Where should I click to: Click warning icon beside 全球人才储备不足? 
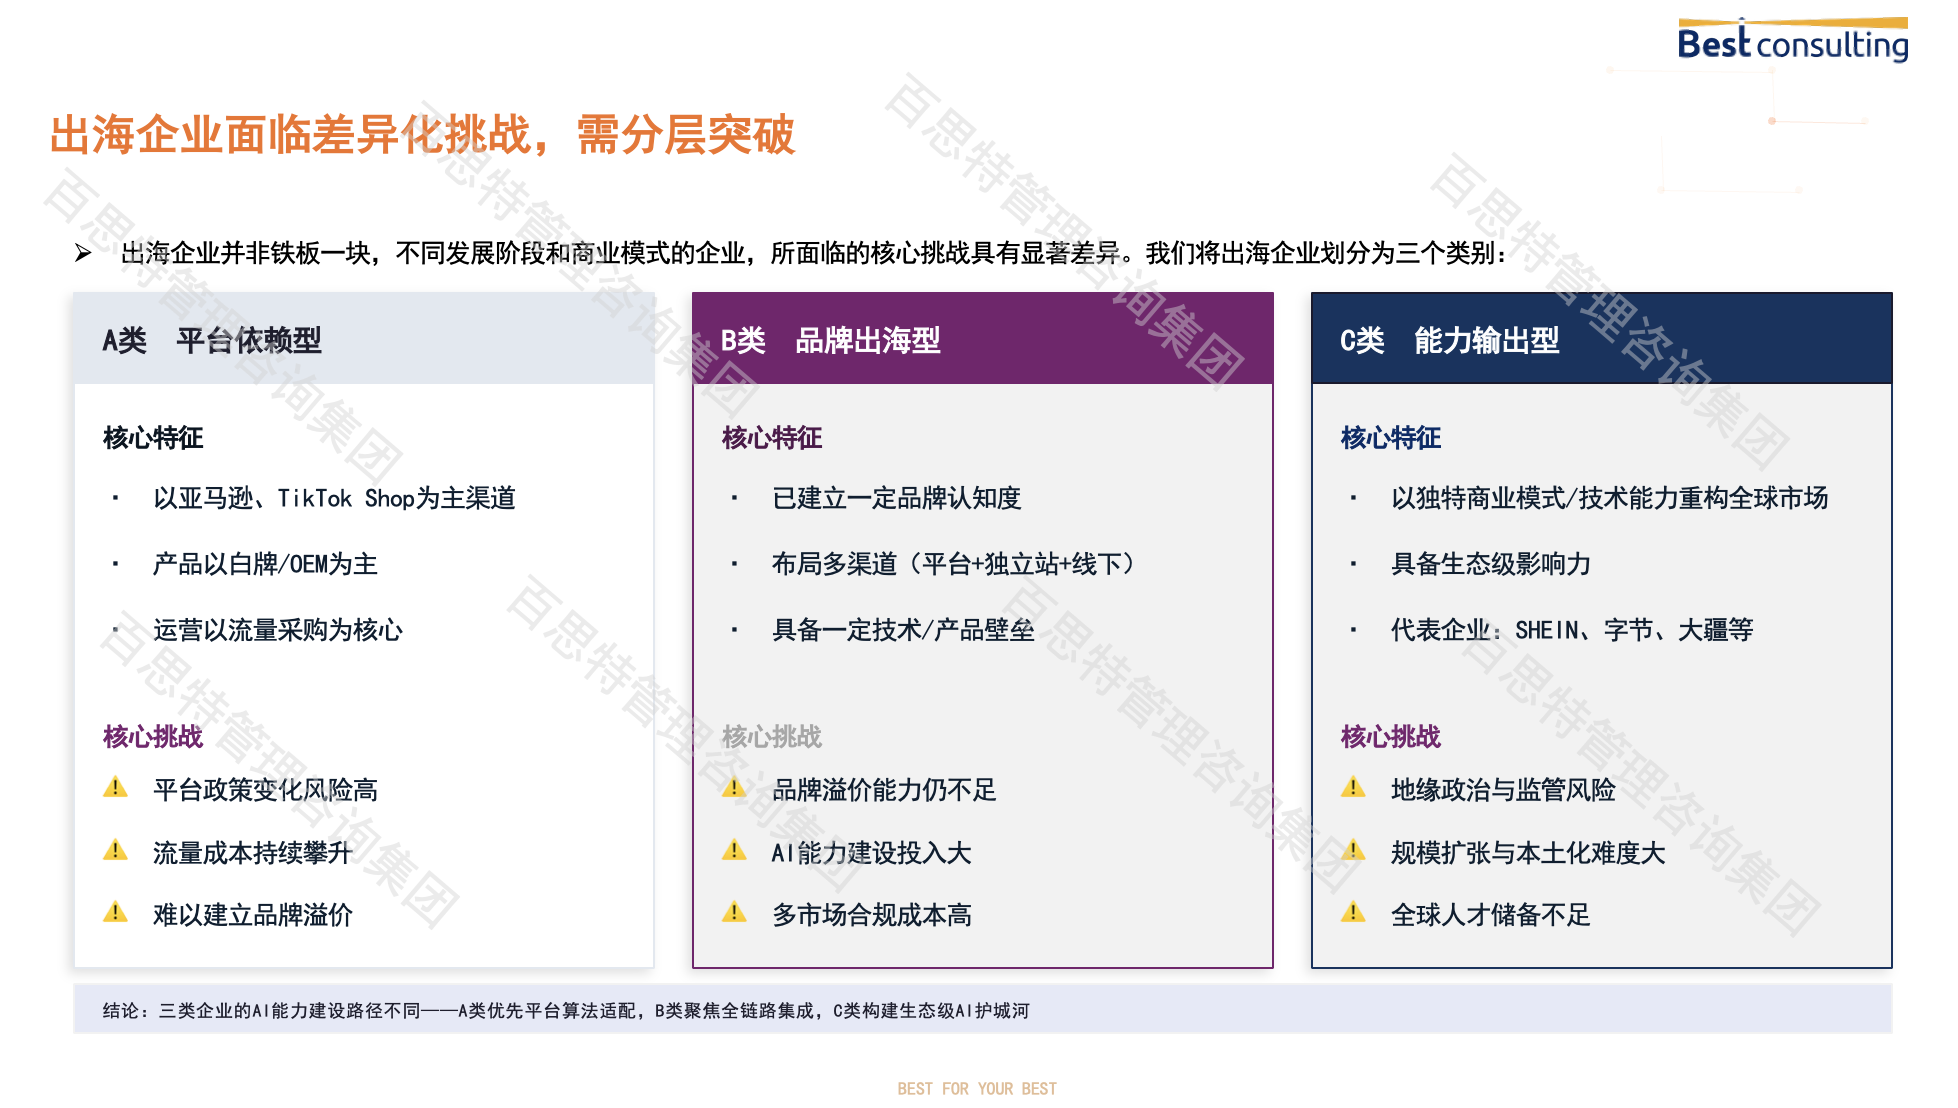point(1354,913)
